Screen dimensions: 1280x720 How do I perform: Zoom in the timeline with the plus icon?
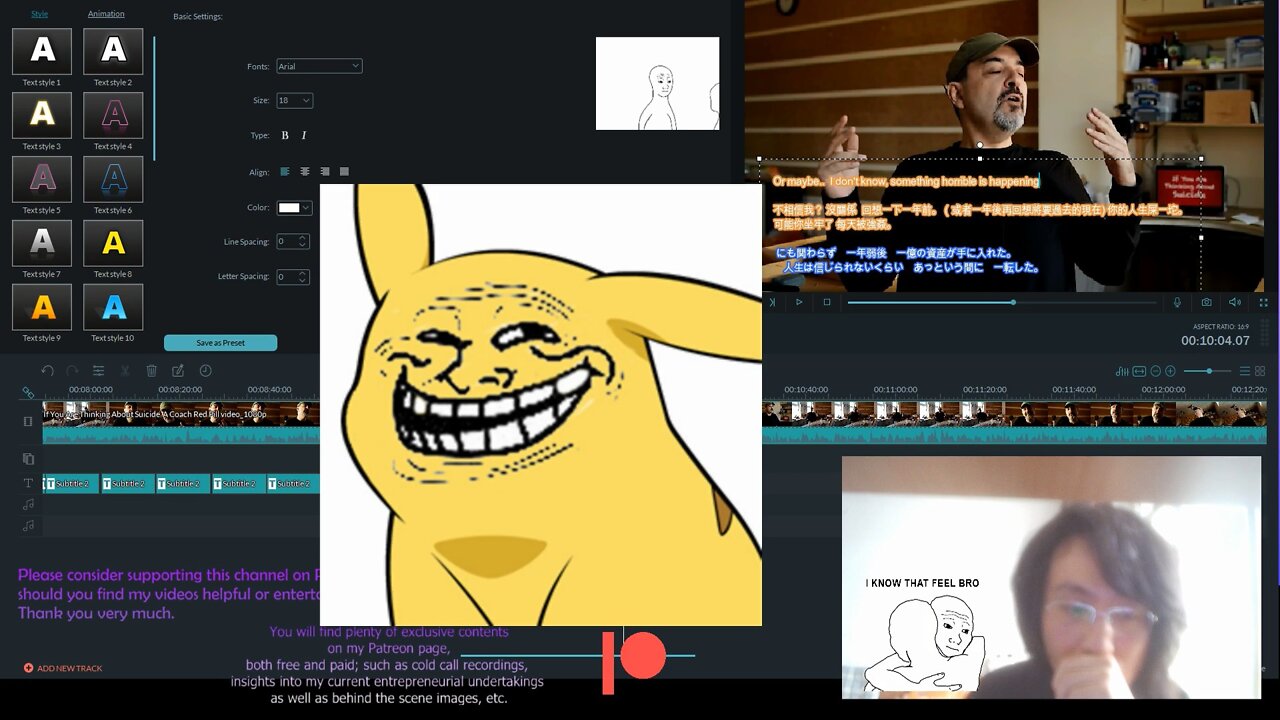pos(1170,371)
